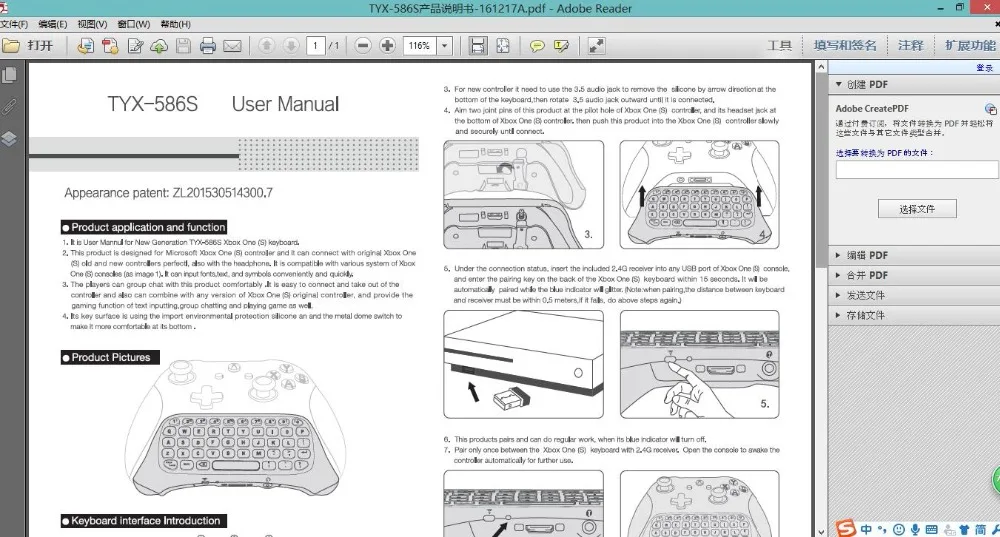Add a sticky note comment
The height and width of the screenshot is (537, 1000).
pyautogui.click(x=537, y=46)
